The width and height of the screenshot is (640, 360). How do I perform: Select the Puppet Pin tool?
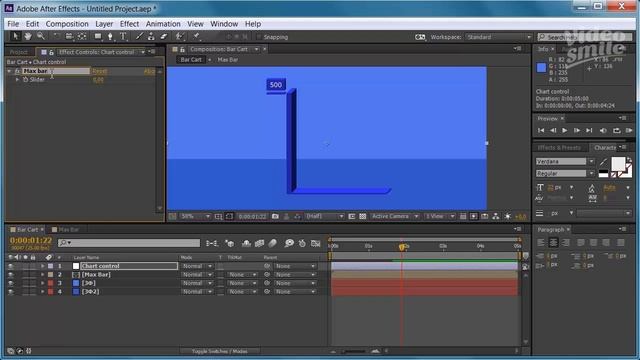pyautogui.click(x=196, y=36)
